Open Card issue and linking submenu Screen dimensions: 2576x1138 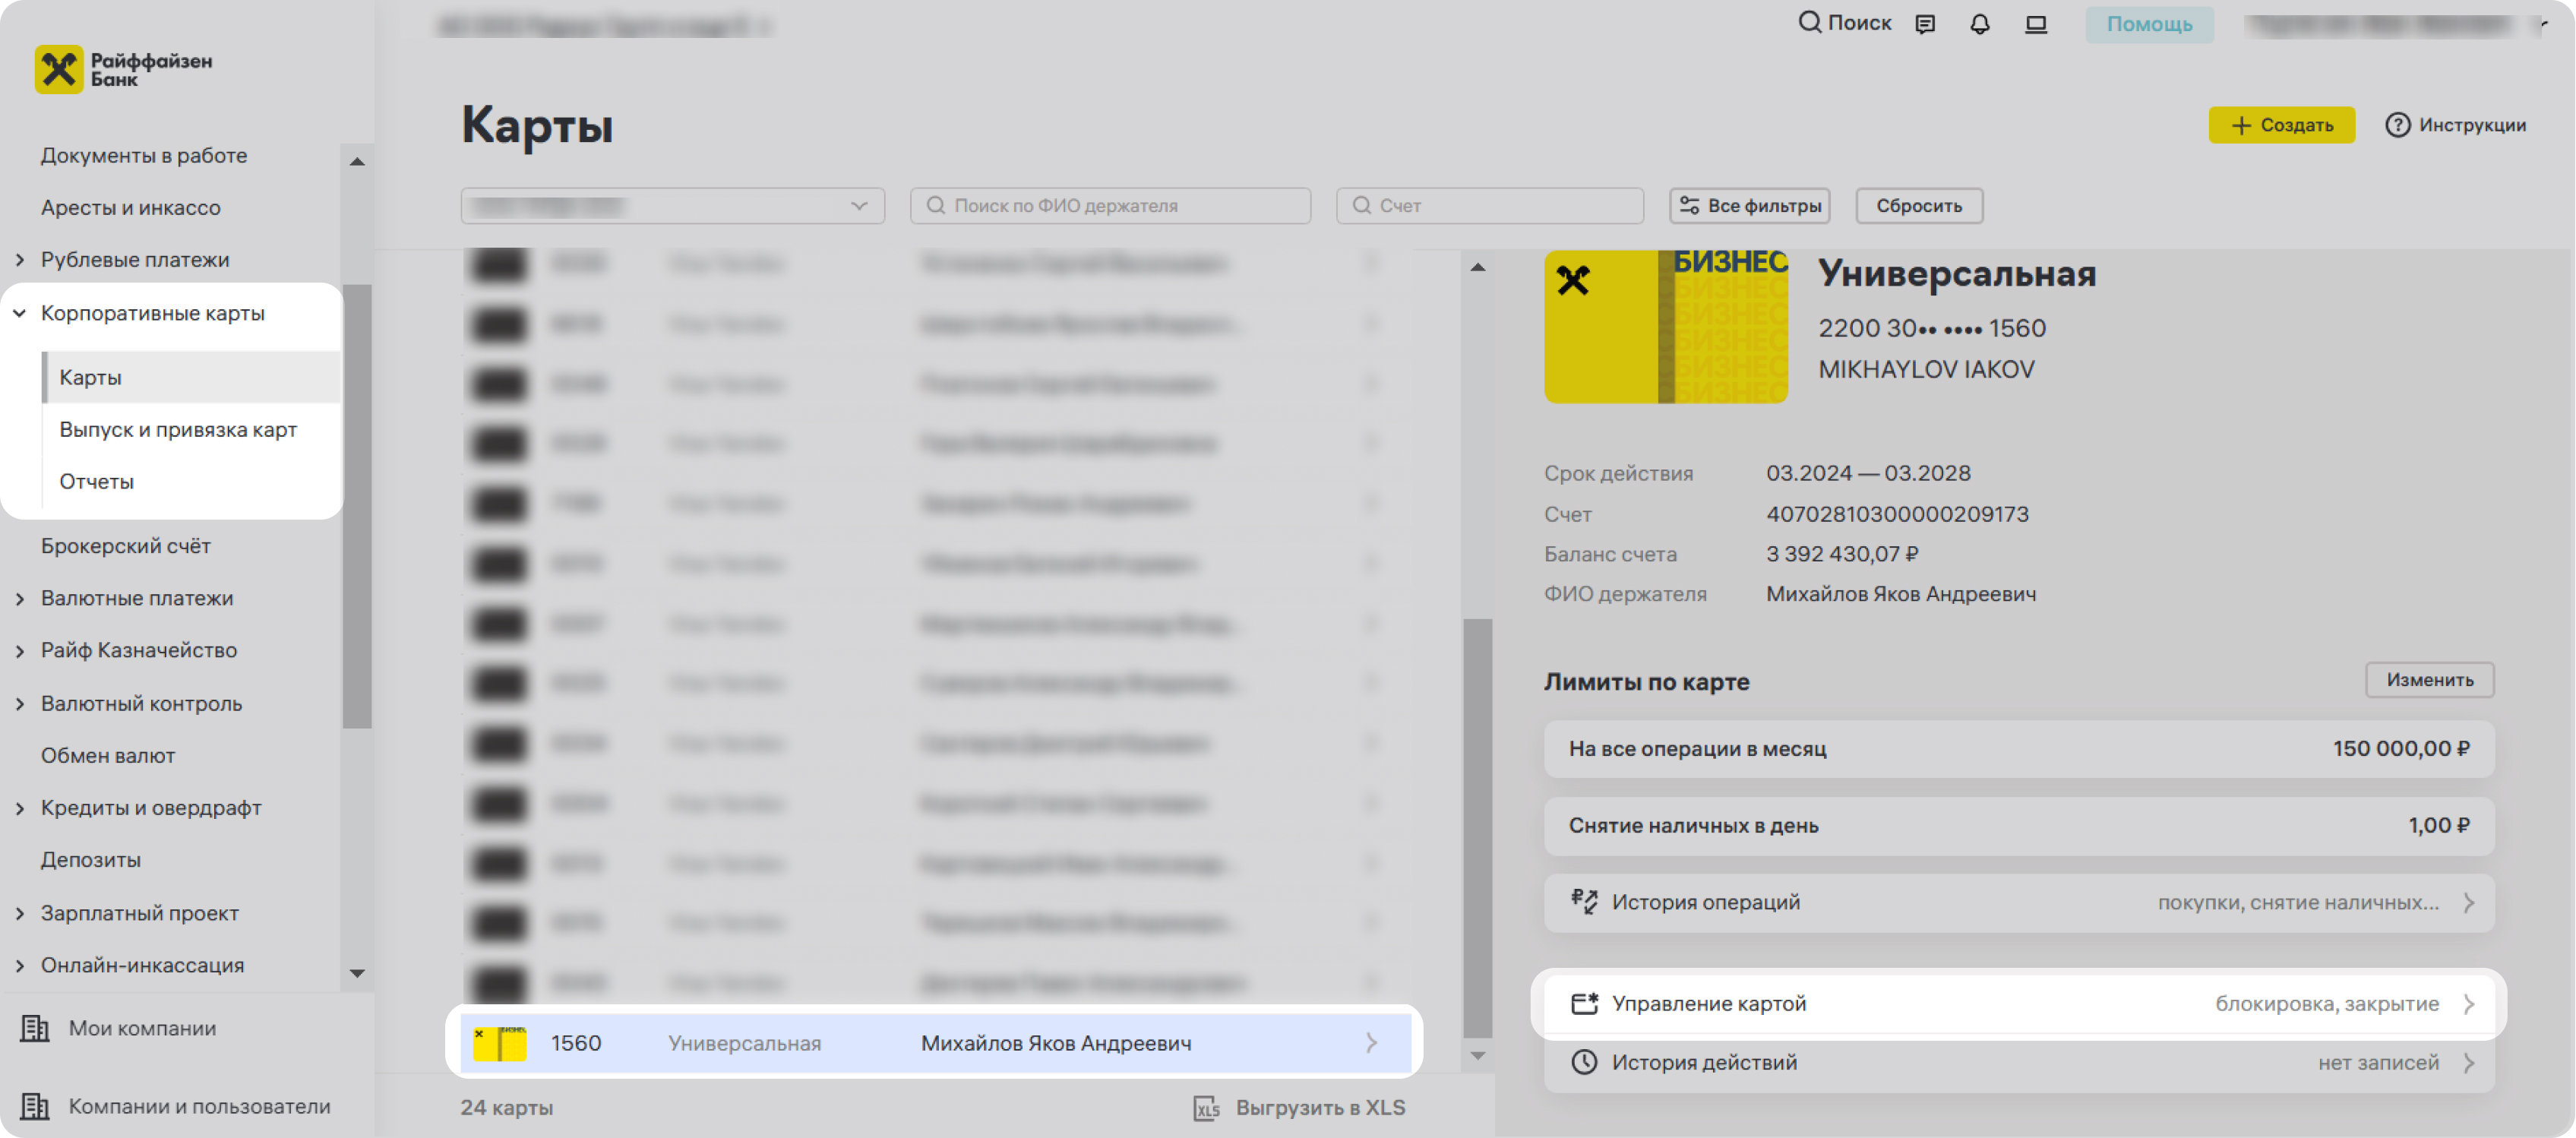click(x=178, y=429)
